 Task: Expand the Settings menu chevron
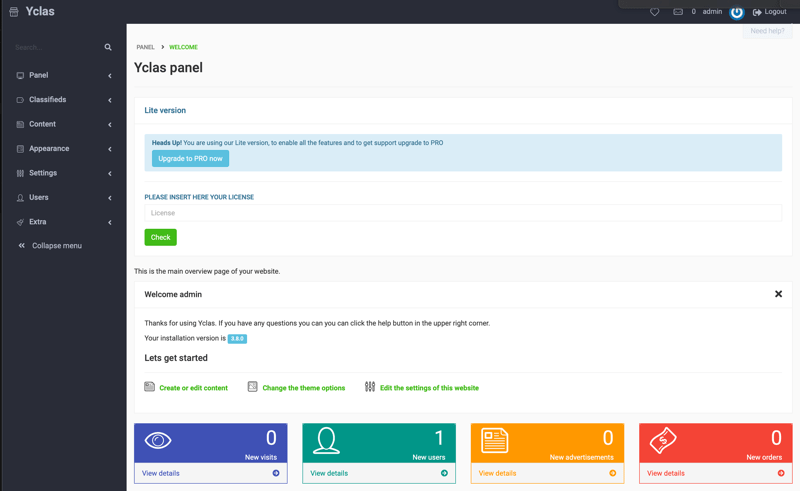[110, 174]
